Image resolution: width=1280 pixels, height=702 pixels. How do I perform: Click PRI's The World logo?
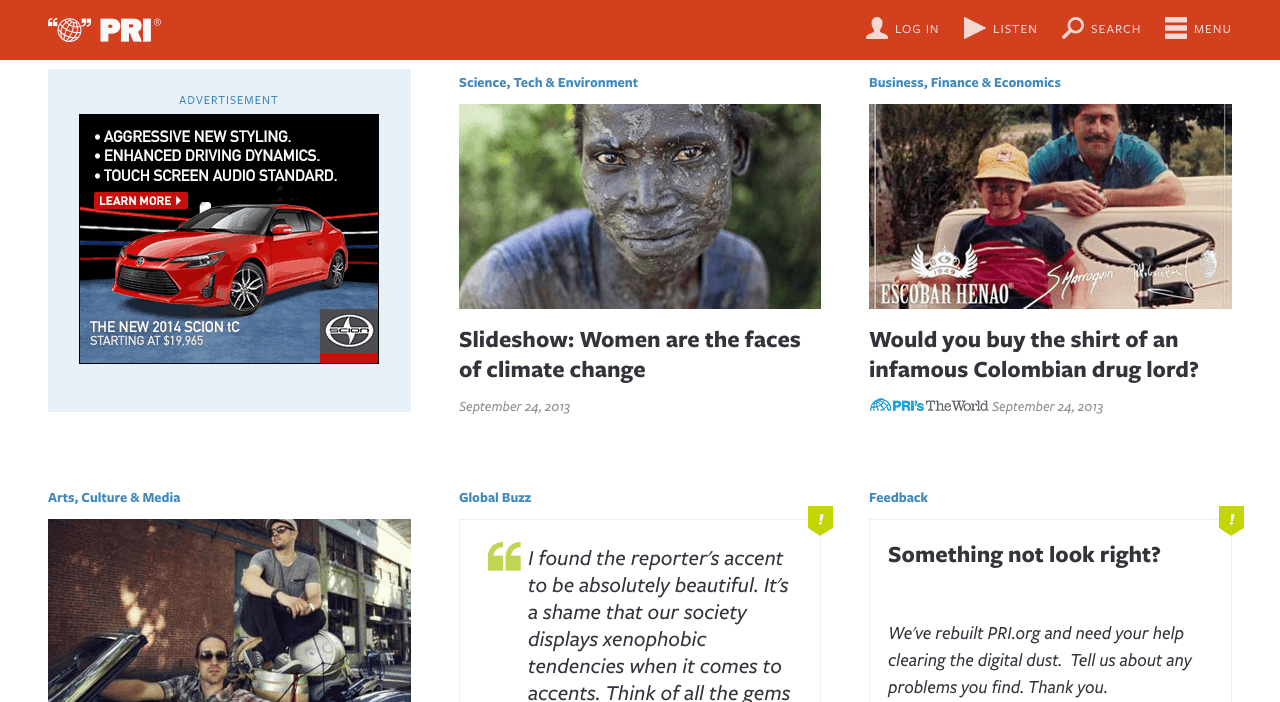coord(929,406)
